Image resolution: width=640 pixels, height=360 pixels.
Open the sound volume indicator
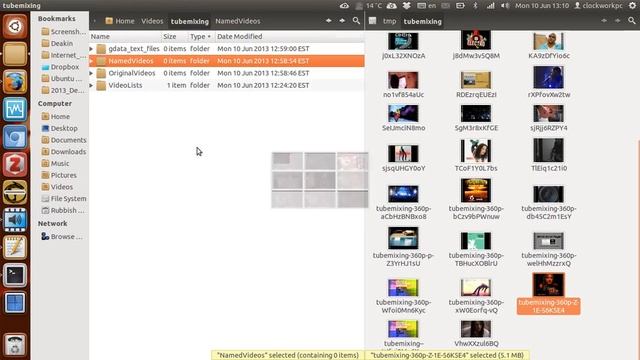[x=505, y=6]
